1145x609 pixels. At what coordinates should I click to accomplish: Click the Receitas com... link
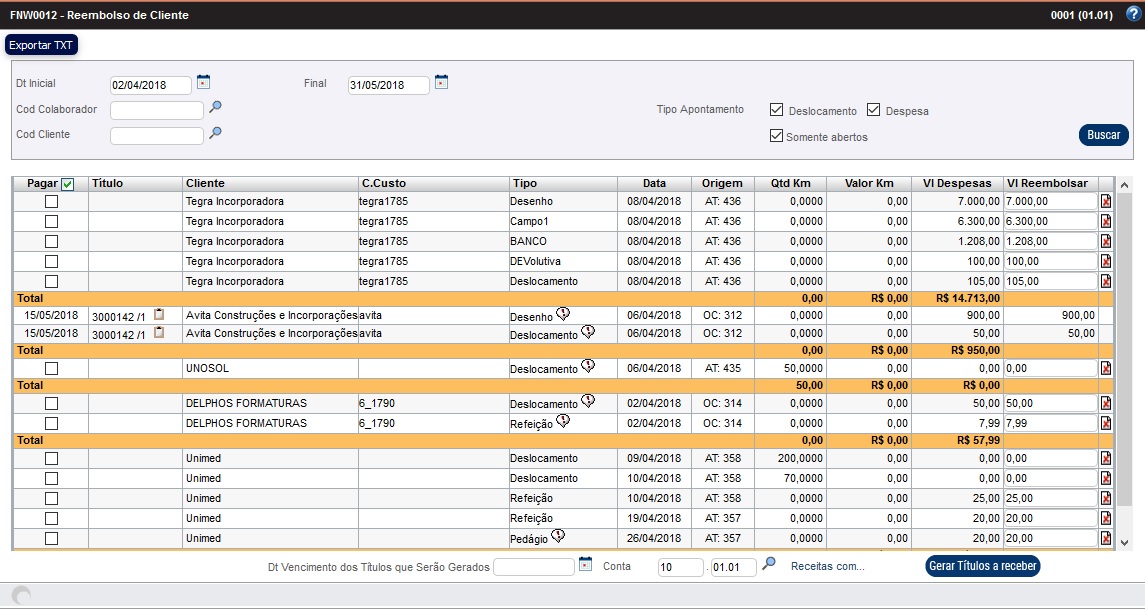click(x=827, y=566)
